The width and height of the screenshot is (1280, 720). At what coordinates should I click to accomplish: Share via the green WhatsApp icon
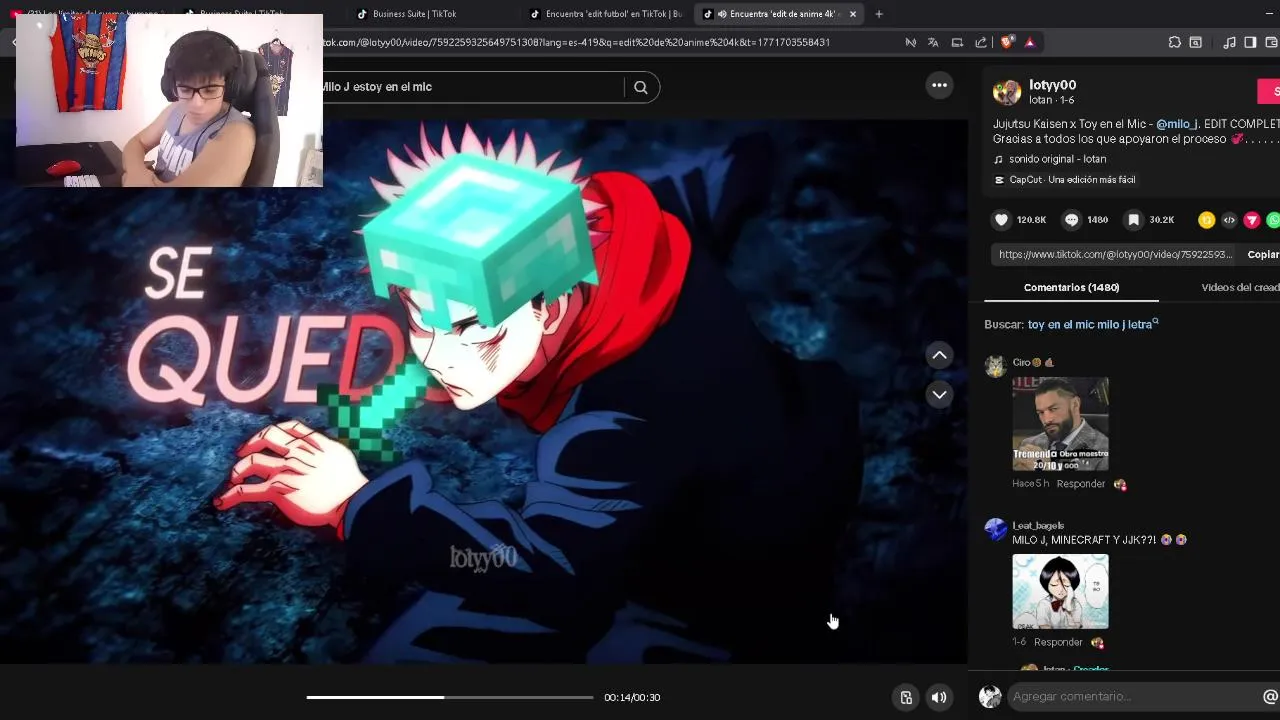click(1273, 220)
